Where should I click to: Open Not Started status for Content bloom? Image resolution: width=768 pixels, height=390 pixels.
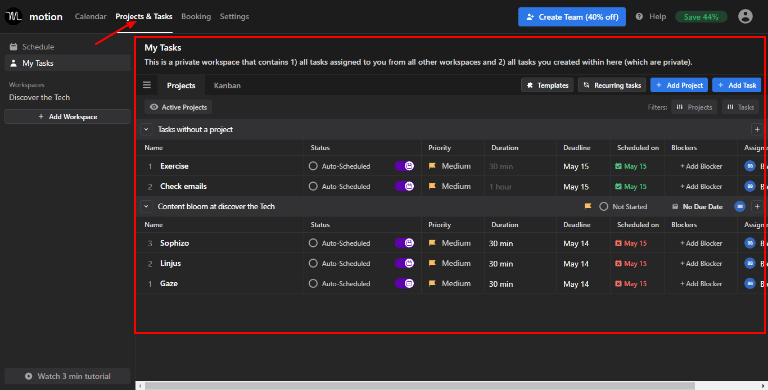click(623, 206)
